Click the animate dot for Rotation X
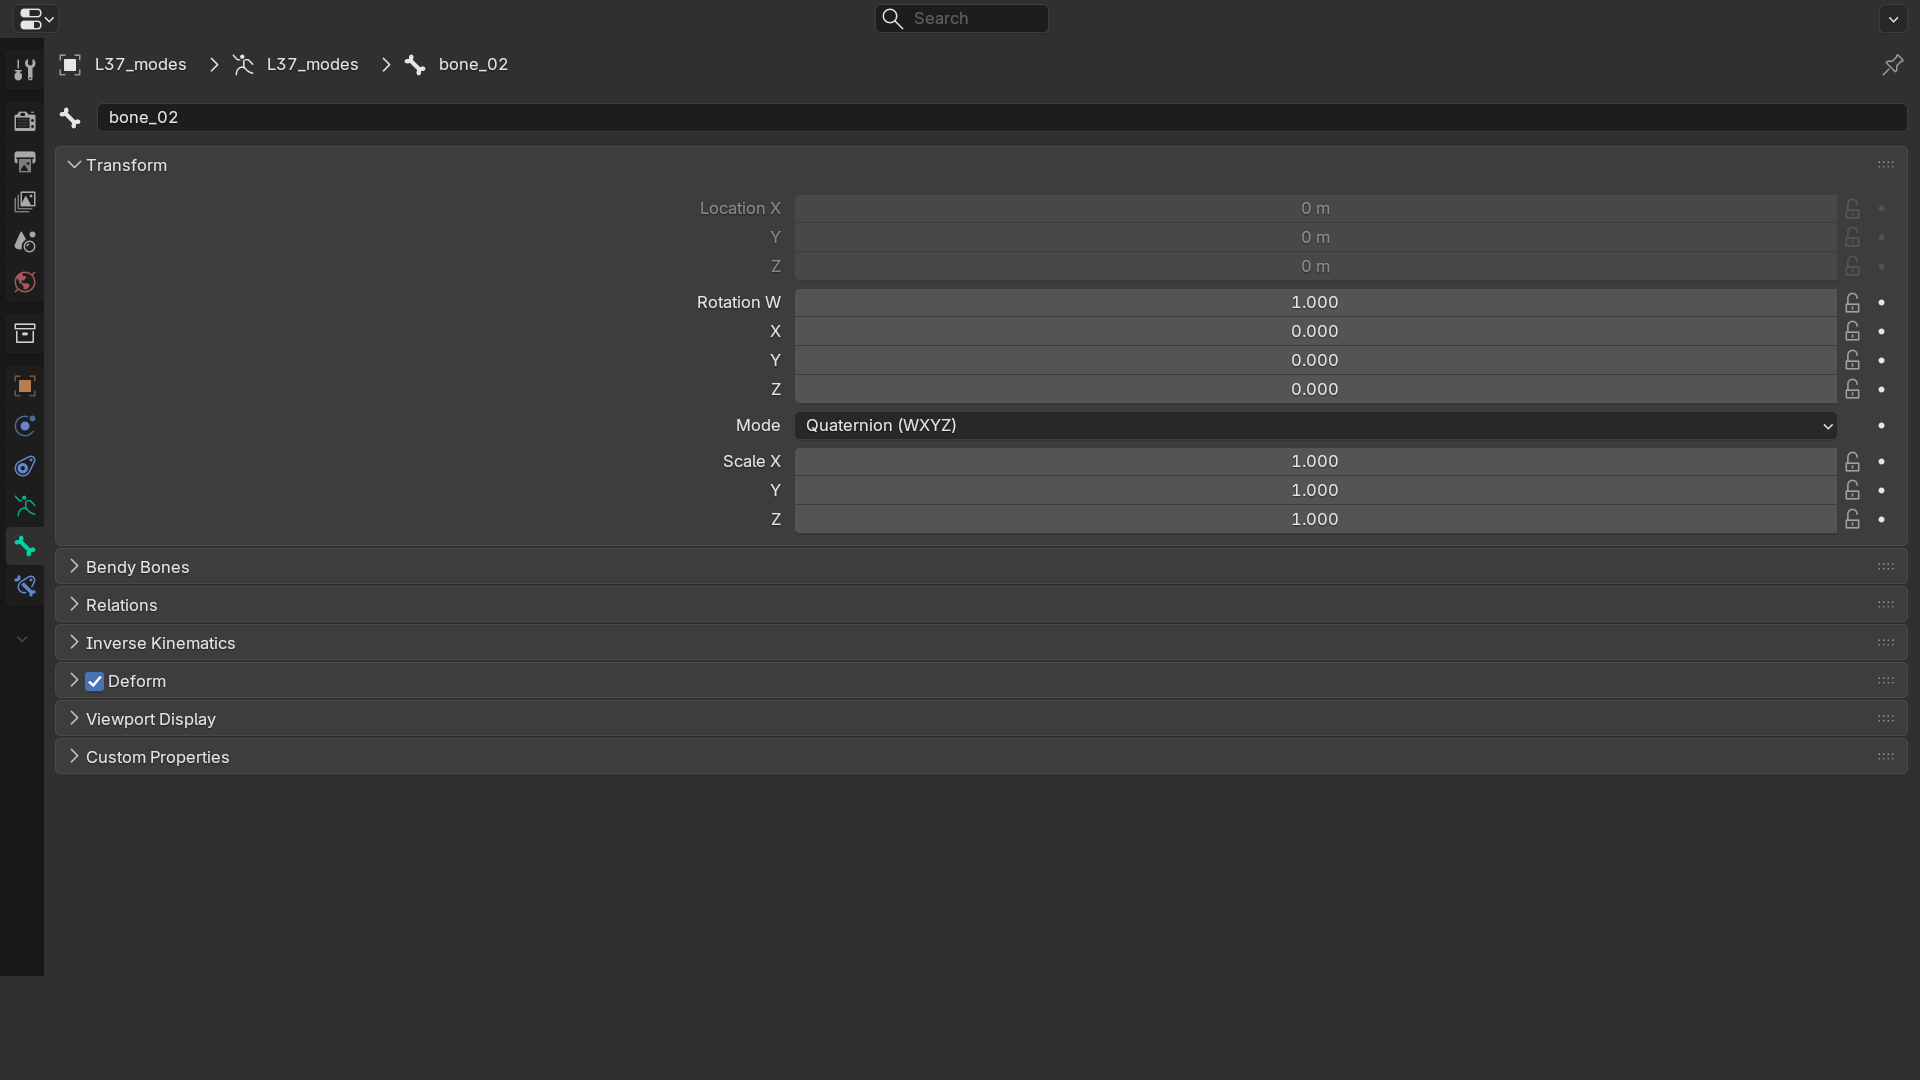 (1881, 331)
